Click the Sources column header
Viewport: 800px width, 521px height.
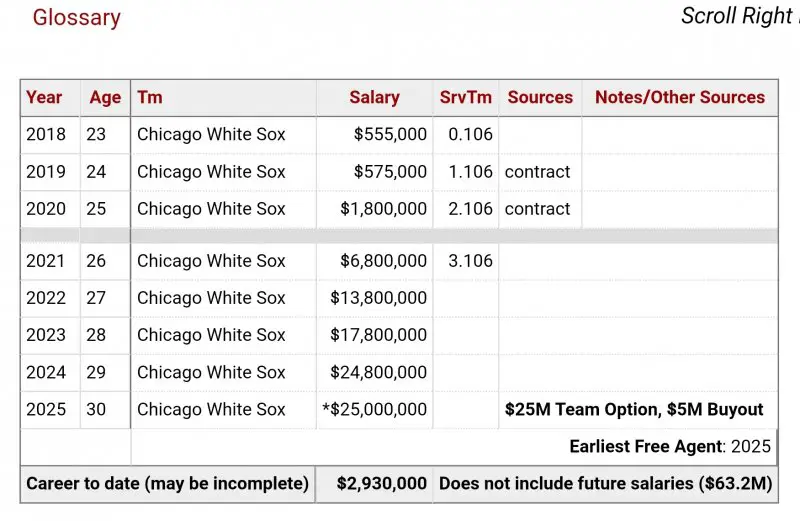click(540, 97)
